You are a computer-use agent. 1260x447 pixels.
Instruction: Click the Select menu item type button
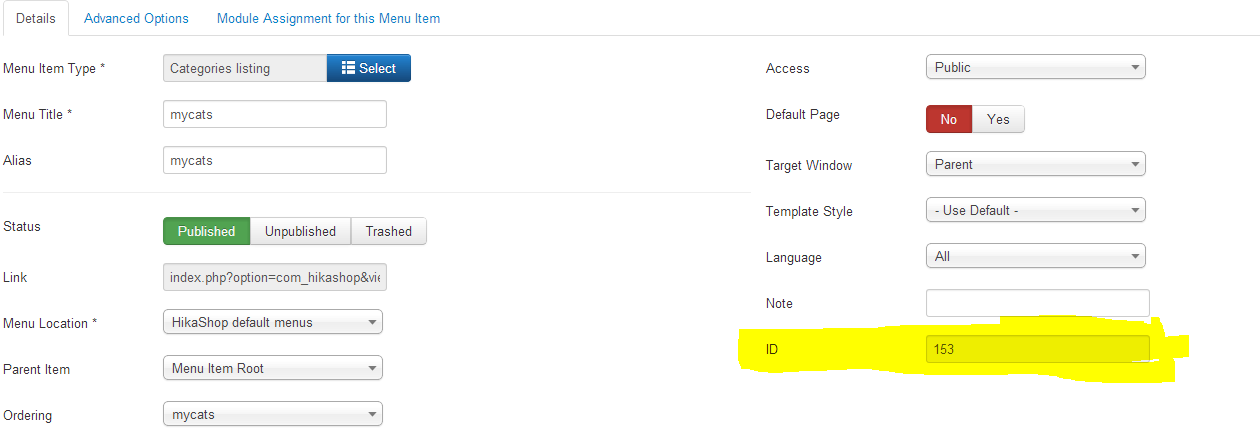(368, 68)
